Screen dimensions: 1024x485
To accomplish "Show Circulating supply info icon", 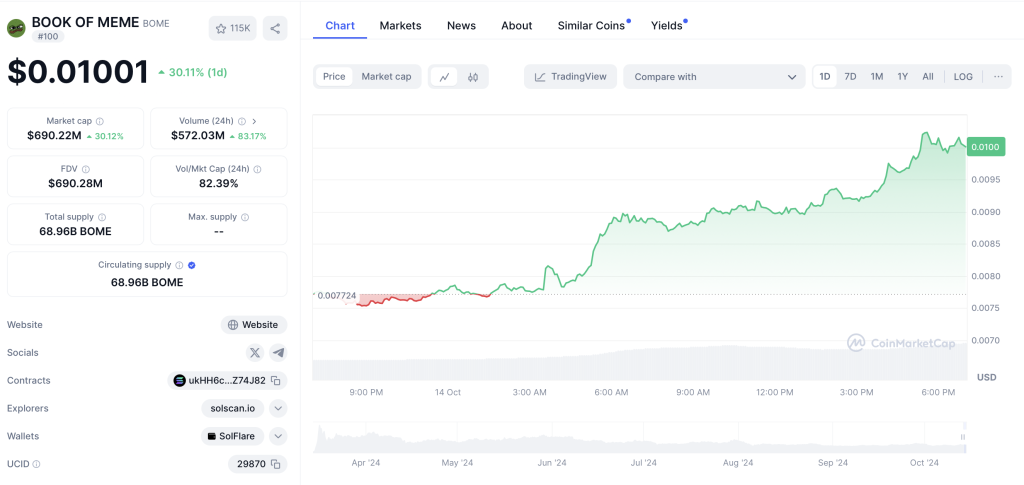I will pyautogui.click(x=180, y=266).
